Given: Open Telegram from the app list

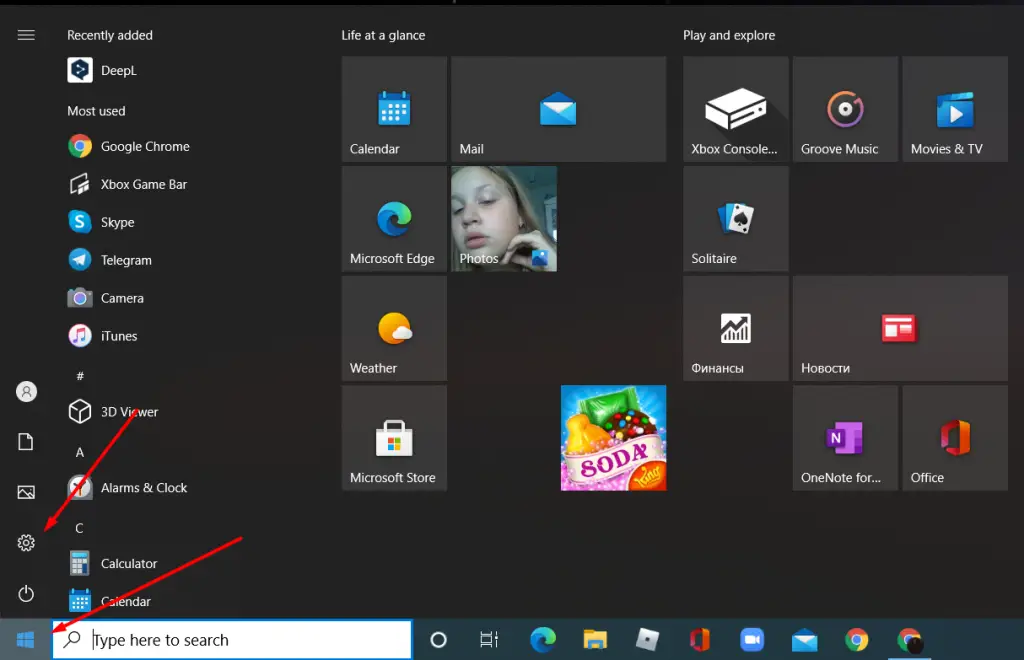Looking at the screenshot, I should click(110, 260).
